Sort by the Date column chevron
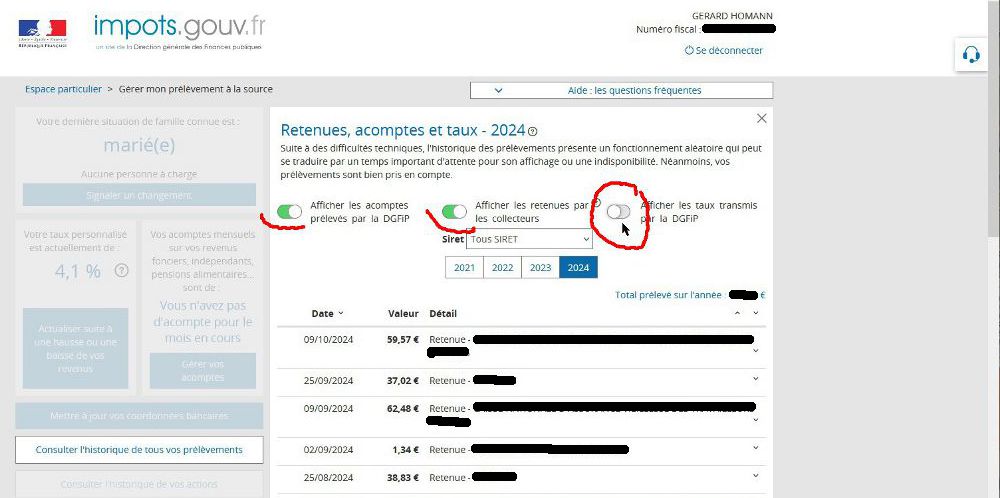1000x498 pixels. [341, 313]
